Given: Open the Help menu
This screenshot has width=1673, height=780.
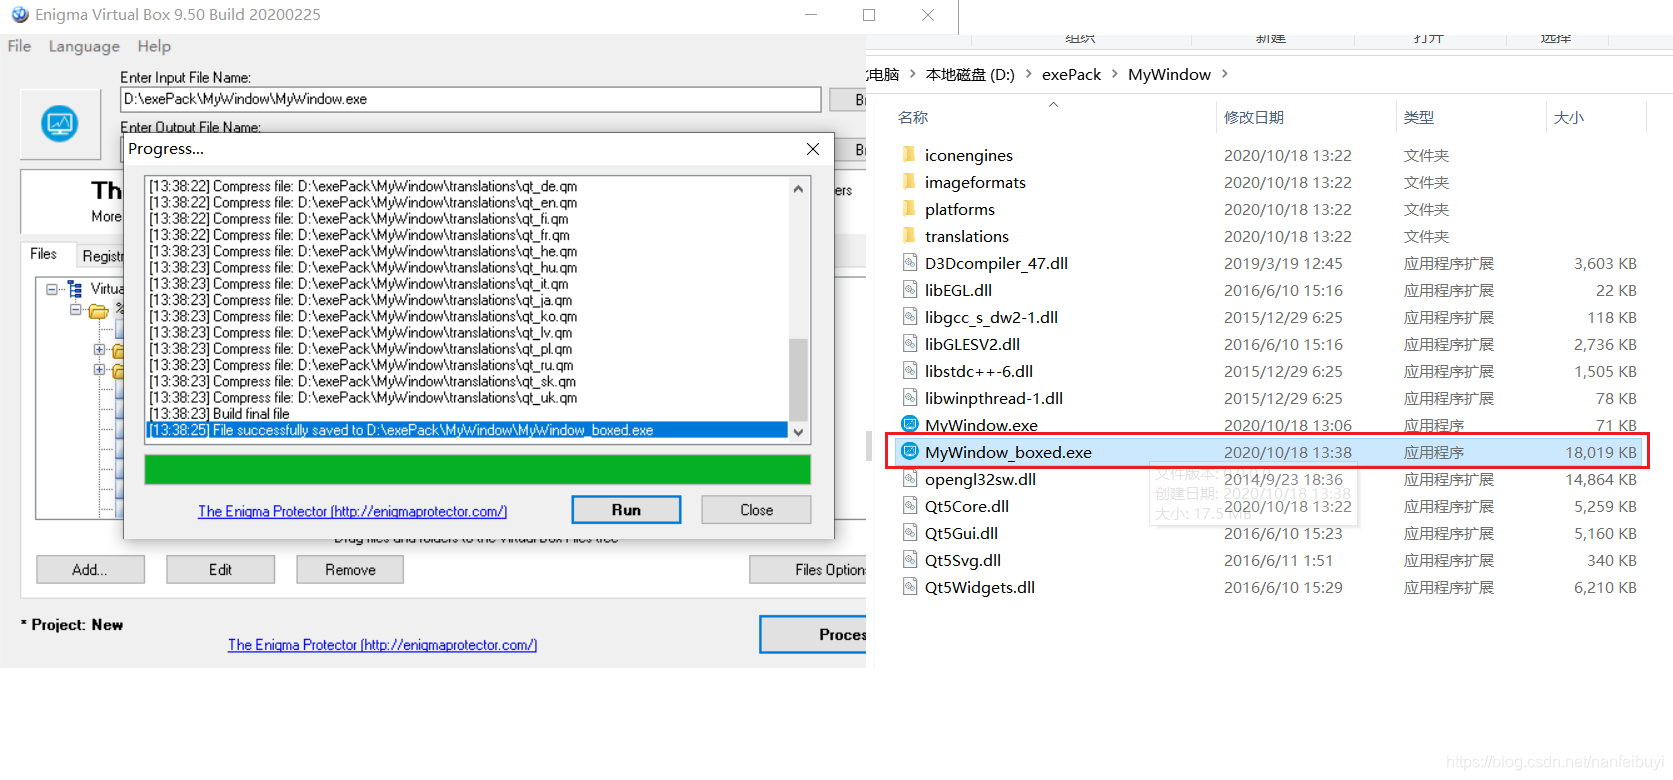Looking at the screenshot, I should 154,46.
